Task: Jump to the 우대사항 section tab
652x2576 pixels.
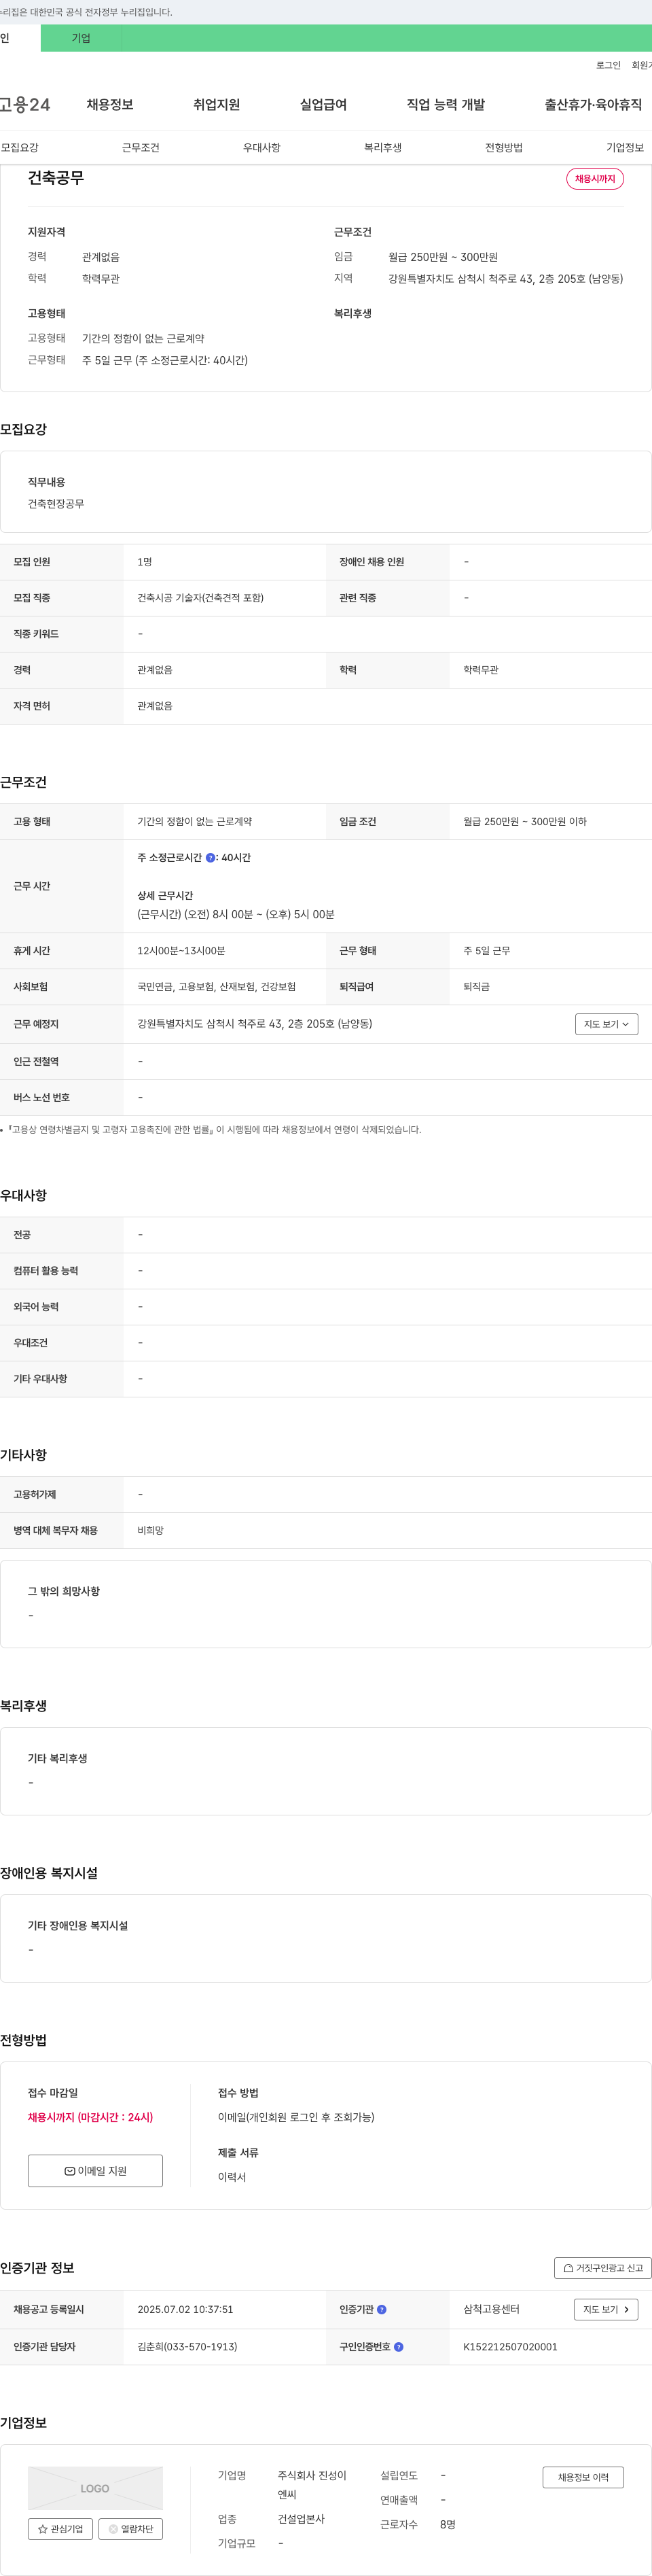Action: [x=262, y=148]
